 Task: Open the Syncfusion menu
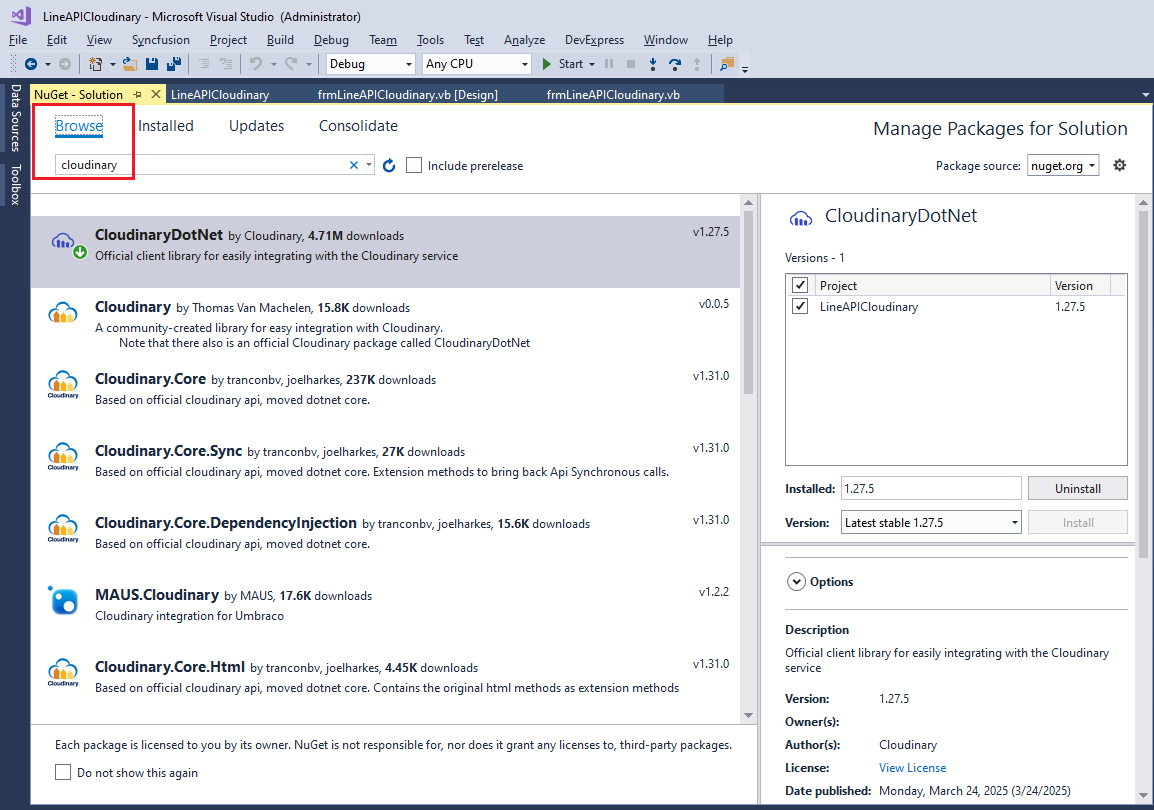click(160, 40)
